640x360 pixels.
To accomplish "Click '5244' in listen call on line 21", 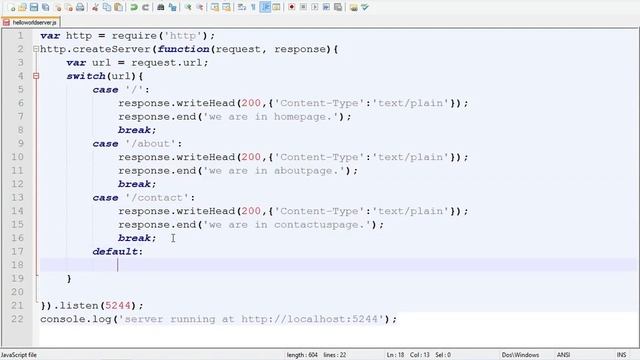I will point(118,306).
